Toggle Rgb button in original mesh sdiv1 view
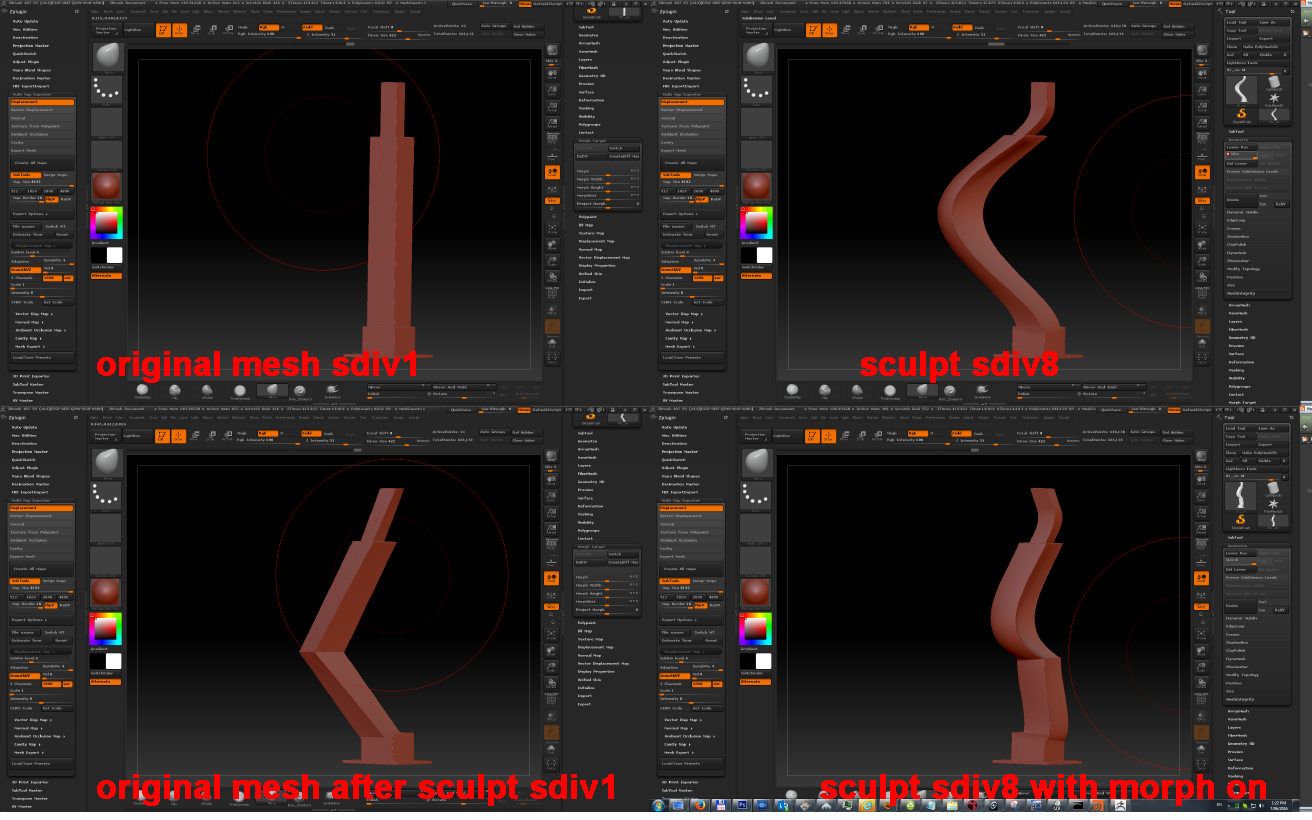 tap(268, 27)
